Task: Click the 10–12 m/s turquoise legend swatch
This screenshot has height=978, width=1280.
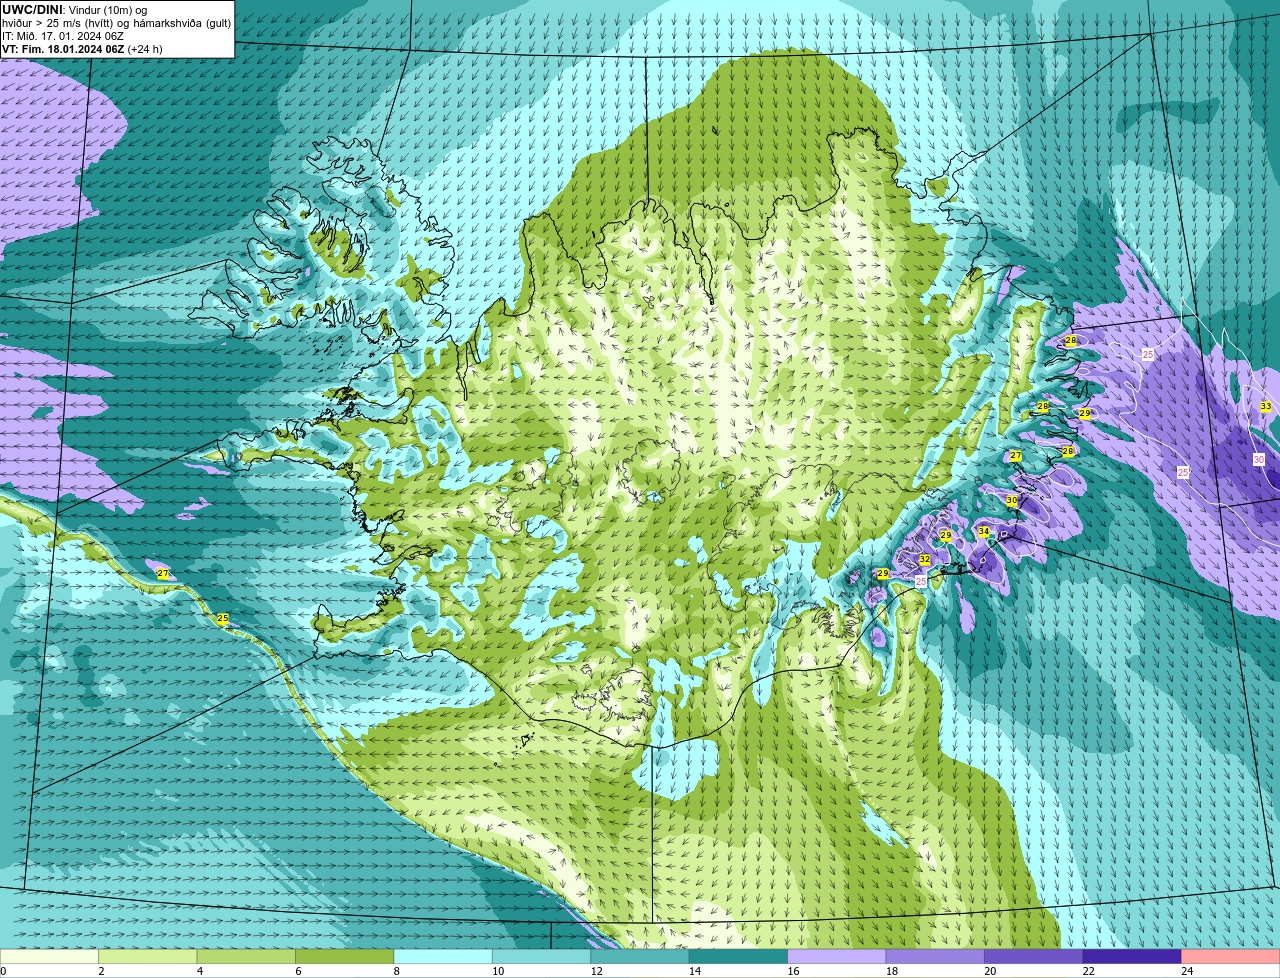Action: click(x=542, y=956)
